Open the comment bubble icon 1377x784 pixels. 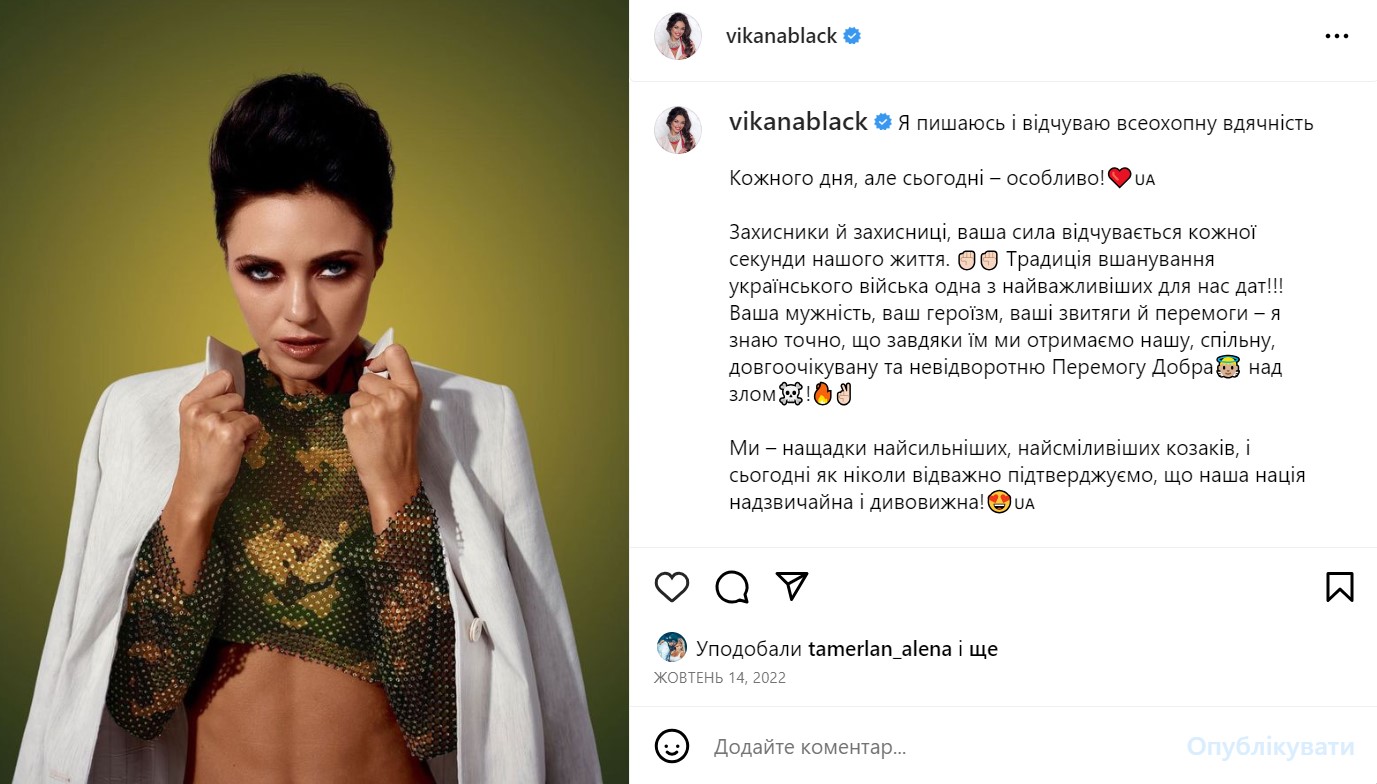click(732, 586)
